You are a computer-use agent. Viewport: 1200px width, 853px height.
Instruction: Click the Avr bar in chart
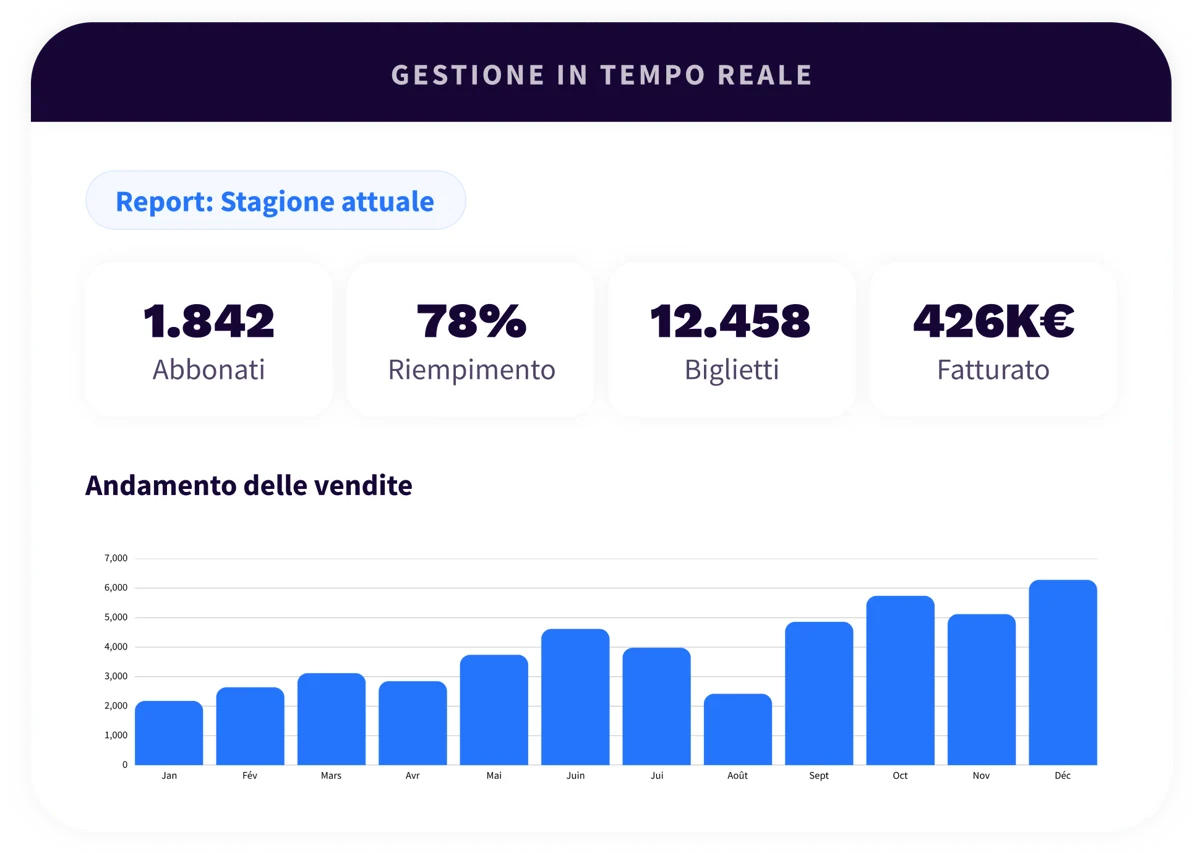[x=413, y=723]
